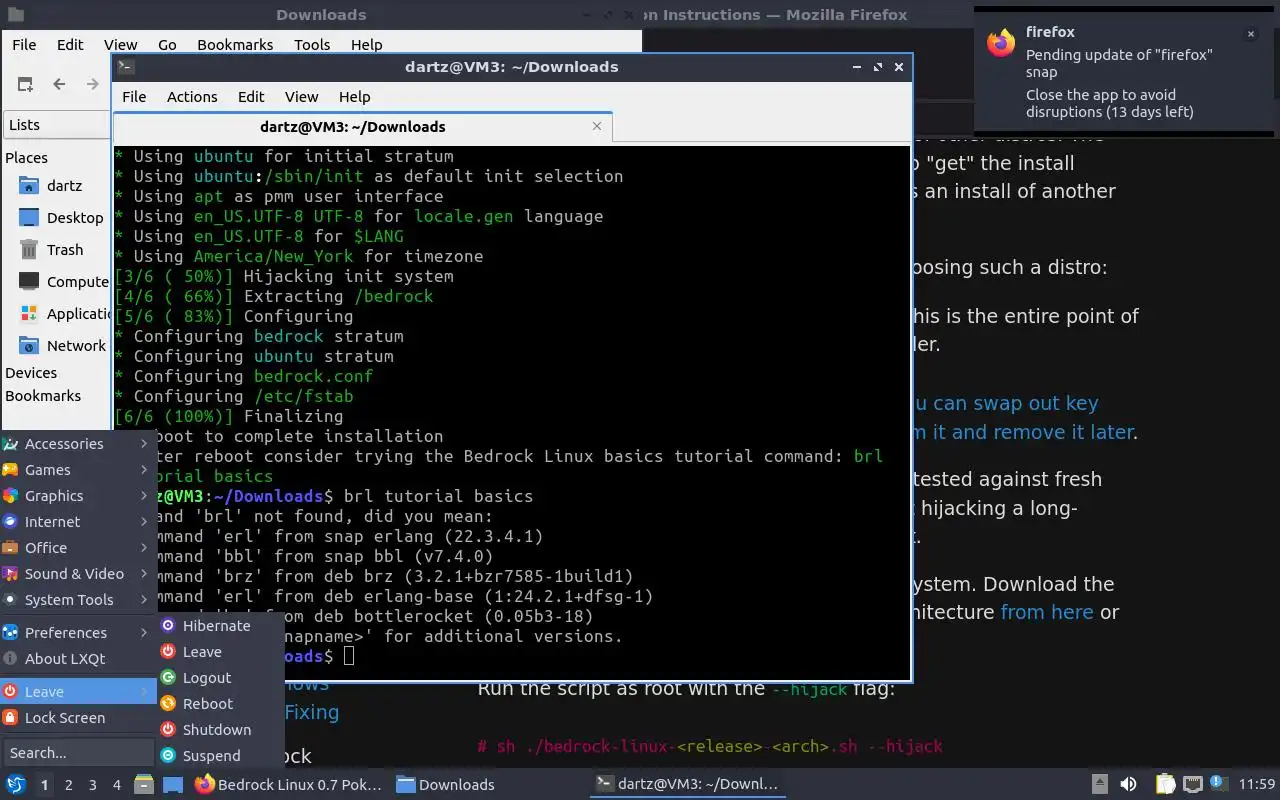The height and width of the screenshot is (800, 1280).
Task: Open About LXQt menu entry
Action: pyautogui.click(x=77, y=659)
